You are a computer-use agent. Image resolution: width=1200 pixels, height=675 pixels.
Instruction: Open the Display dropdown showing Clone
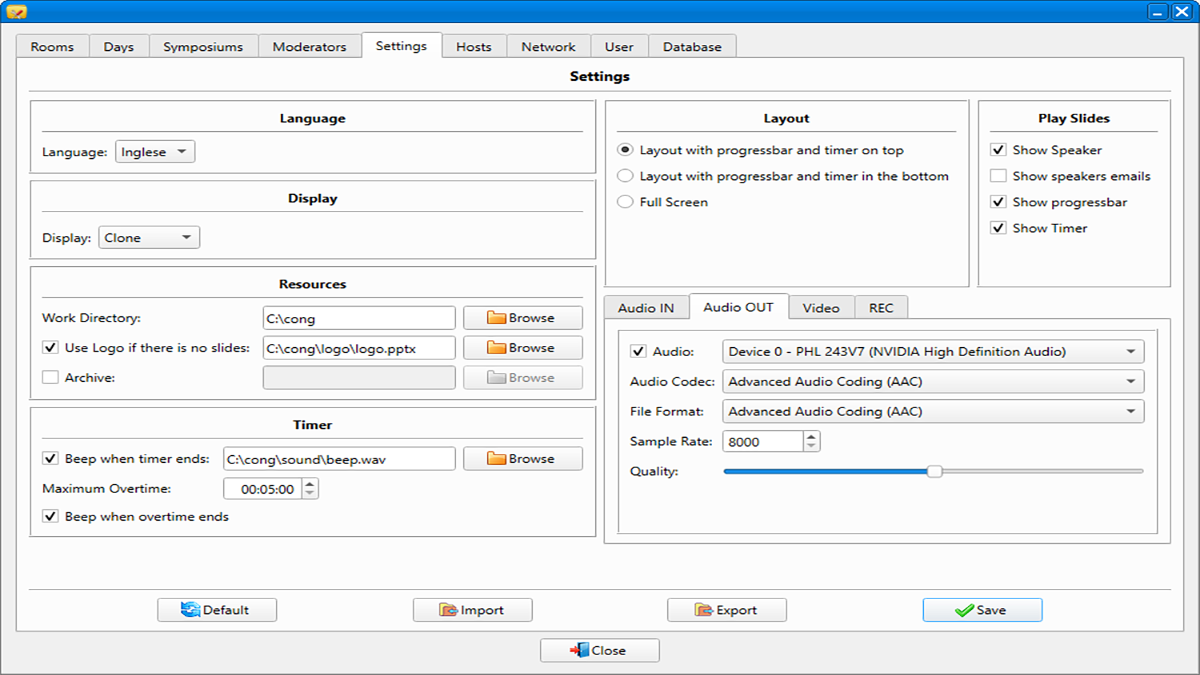149,238
